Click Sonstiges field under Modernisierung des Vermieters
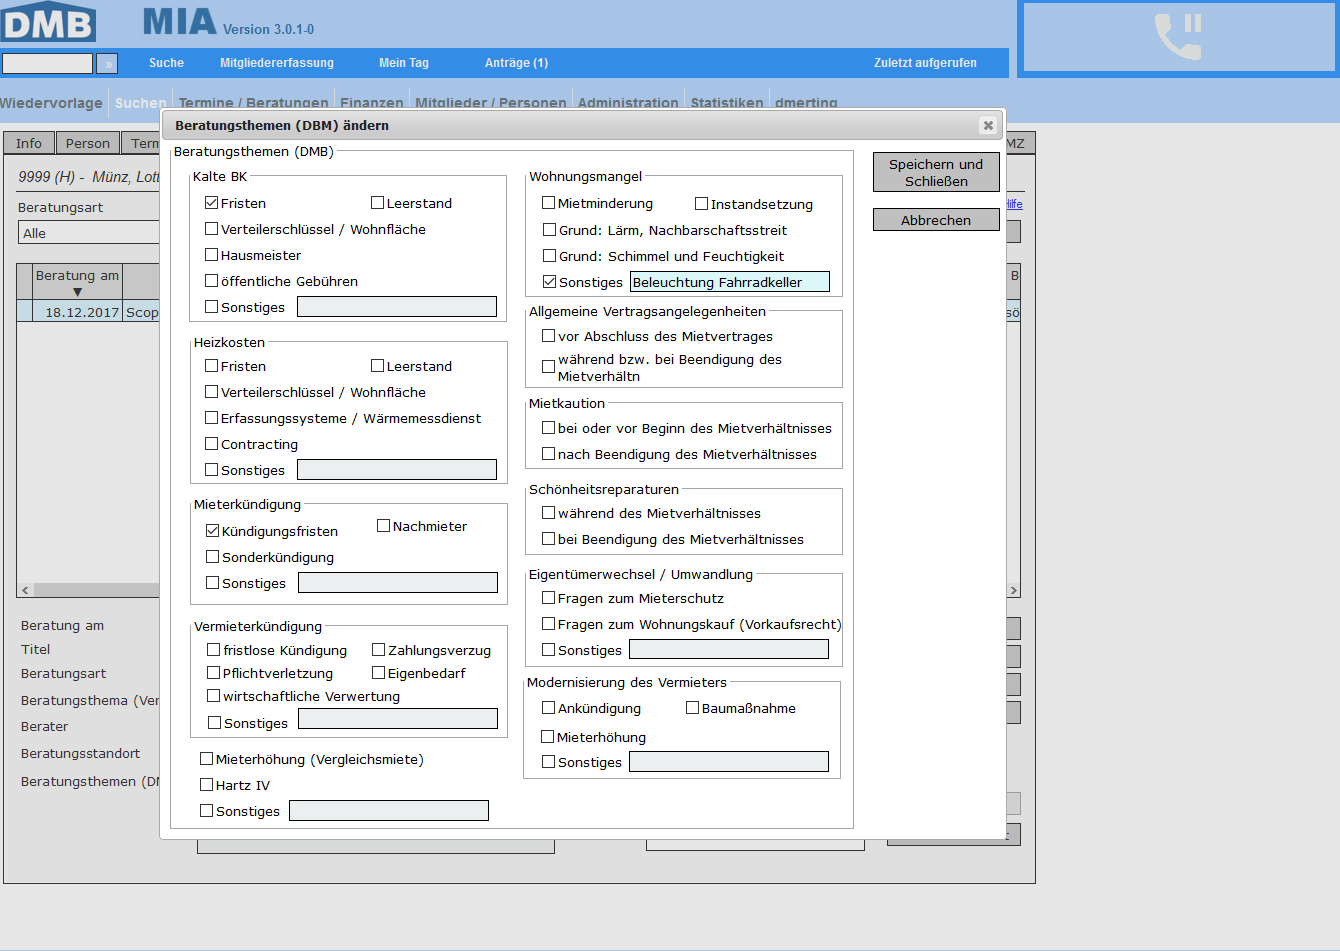The image size is (1340, 951). coord(729,762)
